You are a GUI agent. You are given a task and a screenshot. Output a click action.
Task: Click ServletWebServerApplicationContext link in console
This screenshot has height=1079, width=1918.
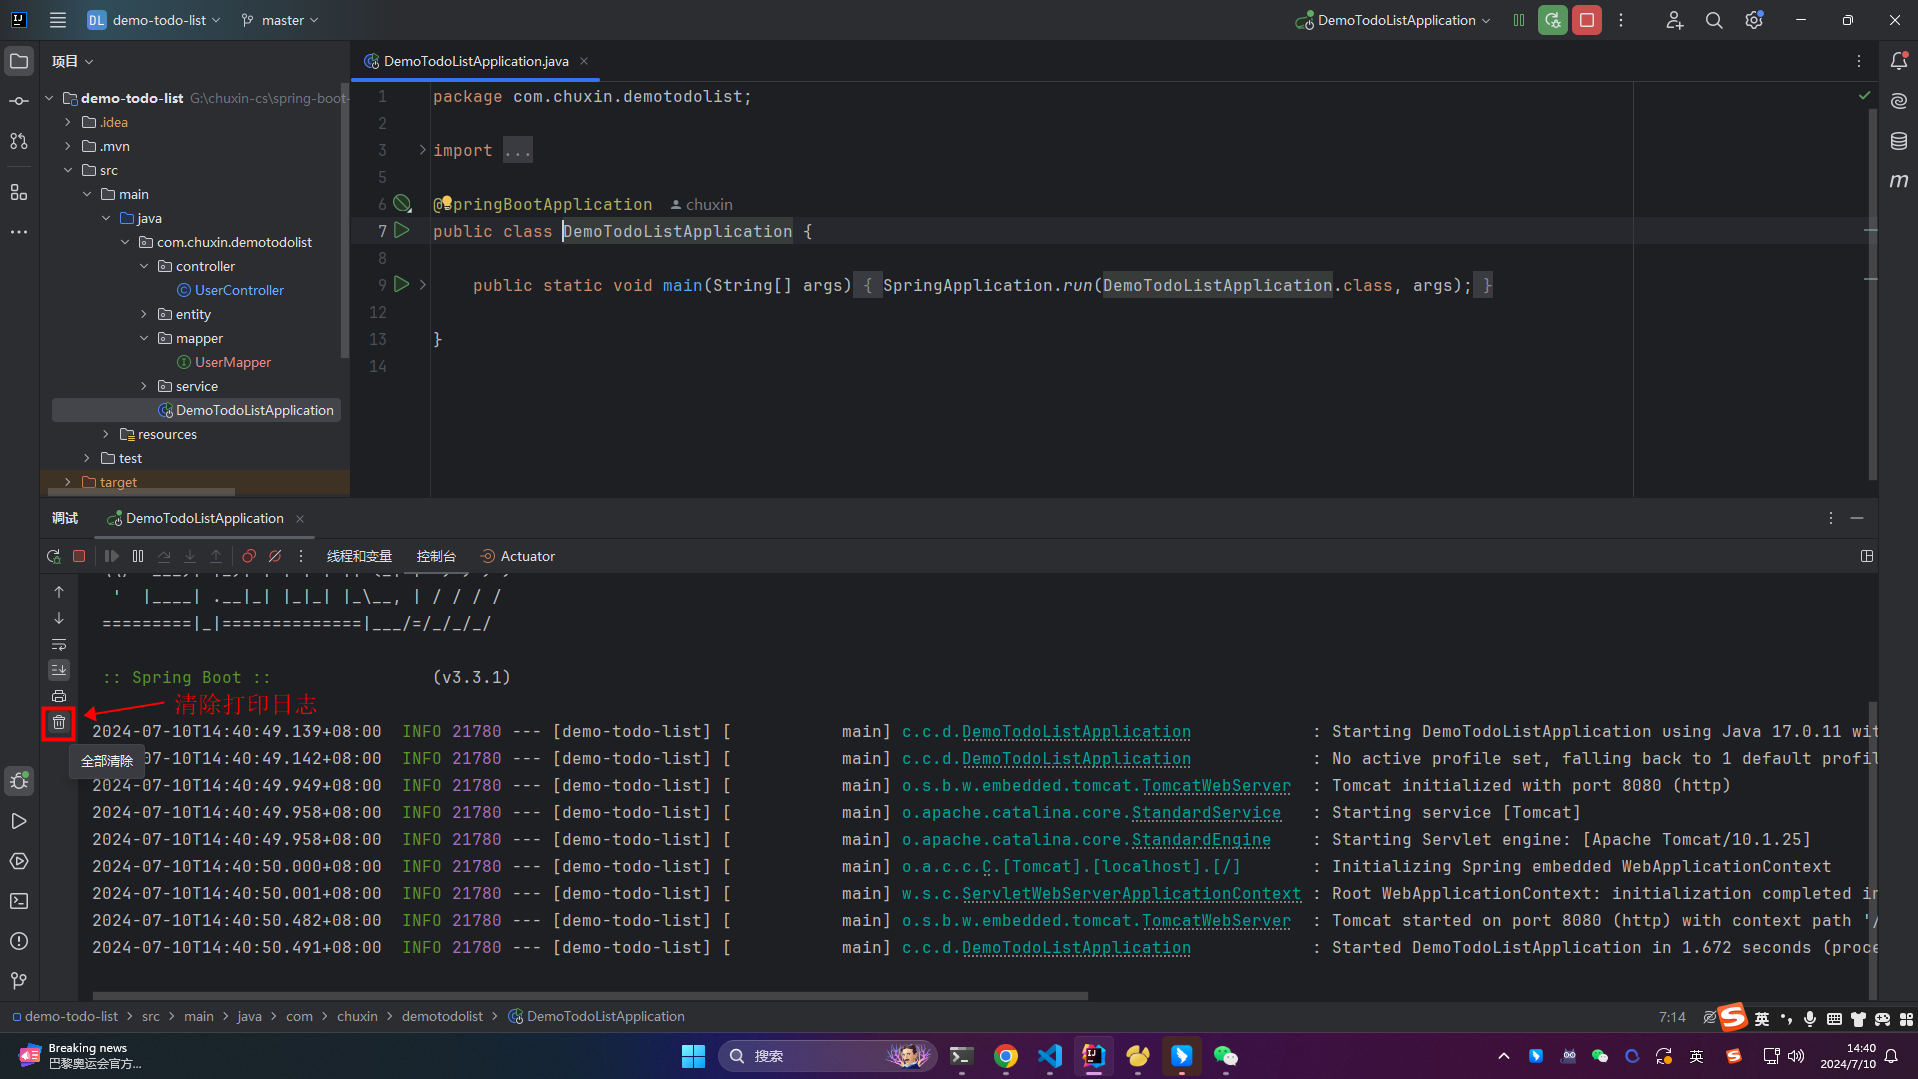1131,894
